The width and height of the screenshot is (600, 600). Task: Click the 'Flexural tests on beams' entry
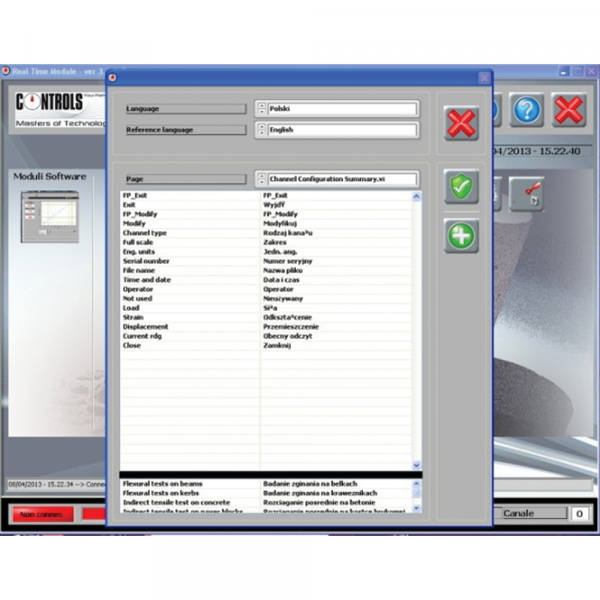(190, 484)
